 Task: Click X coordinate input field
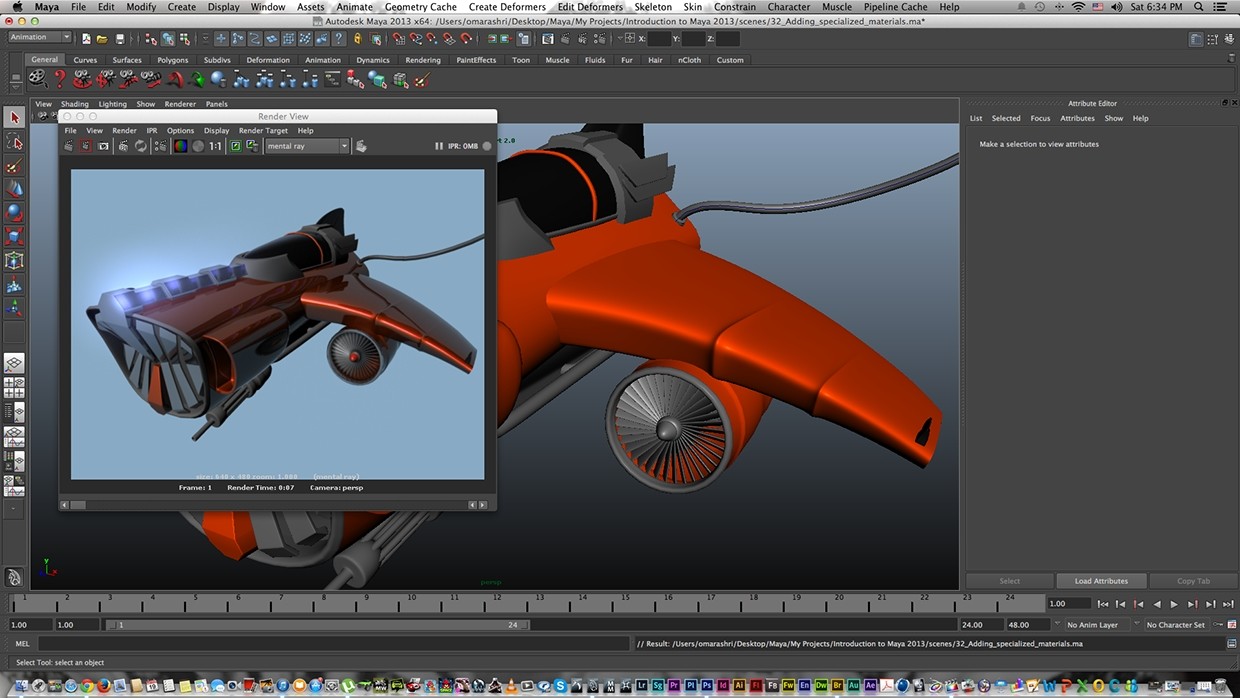click(659, 39)
